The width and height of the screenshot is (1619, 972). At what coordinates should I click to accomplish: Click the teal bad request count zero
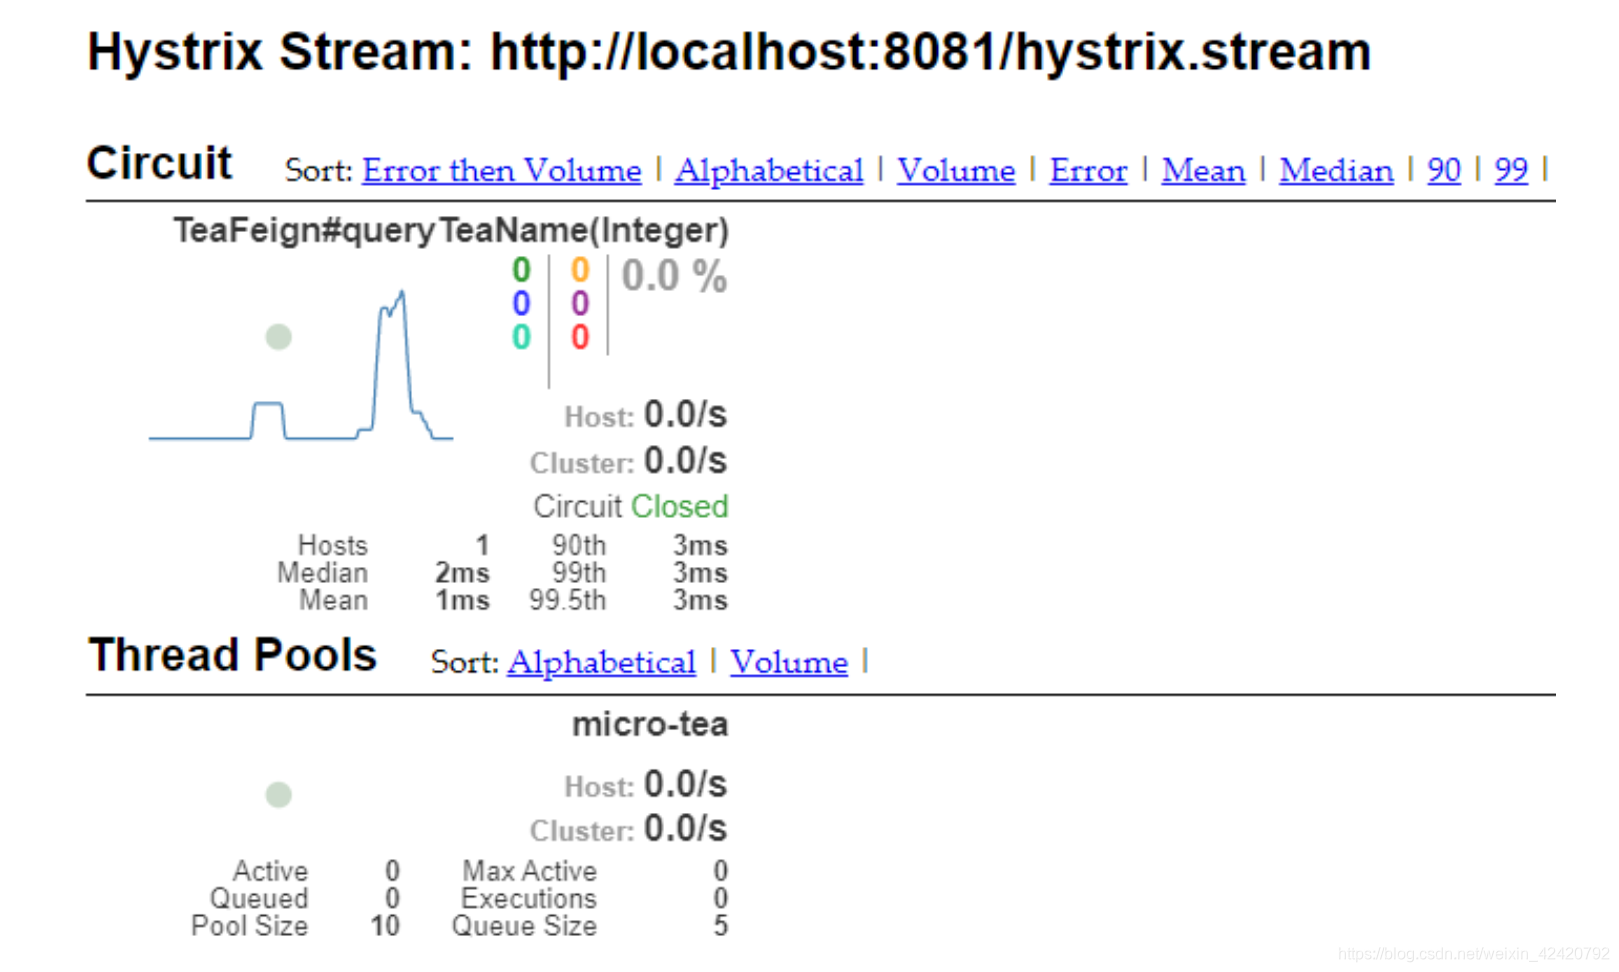(x=521, y=338)
